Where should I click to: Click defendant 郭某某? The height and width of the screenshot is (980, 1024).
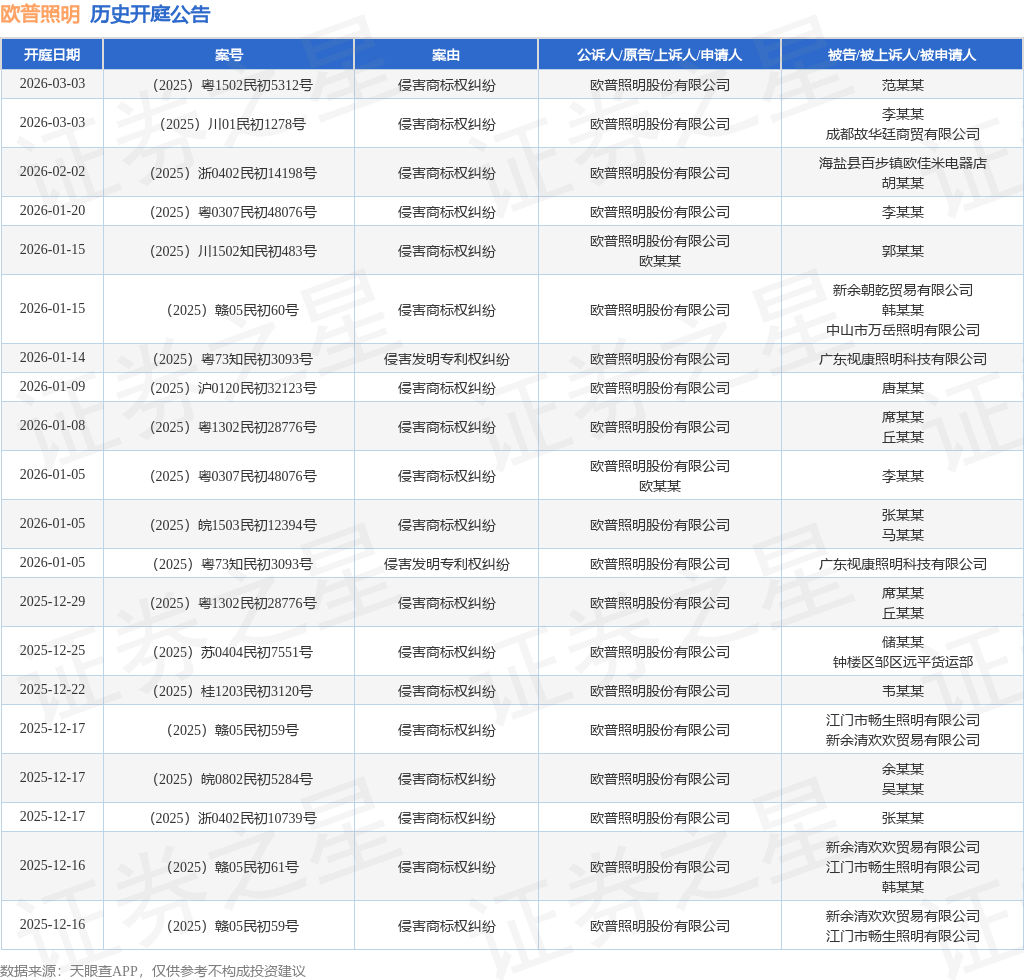[903, 251]
